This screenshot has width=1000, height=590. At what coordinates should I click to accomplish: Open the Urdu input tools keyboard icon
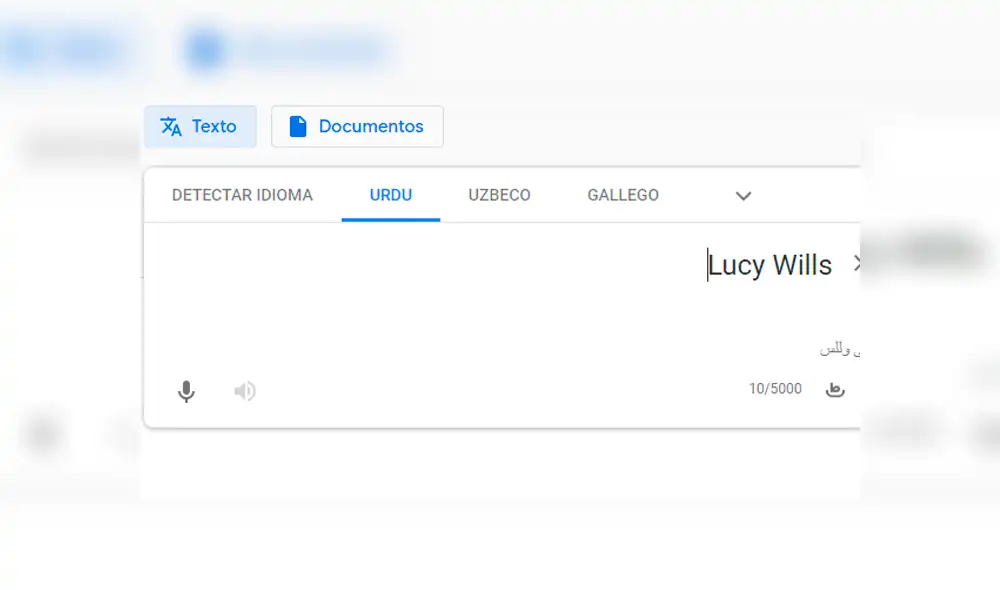(x=836, y=389)
